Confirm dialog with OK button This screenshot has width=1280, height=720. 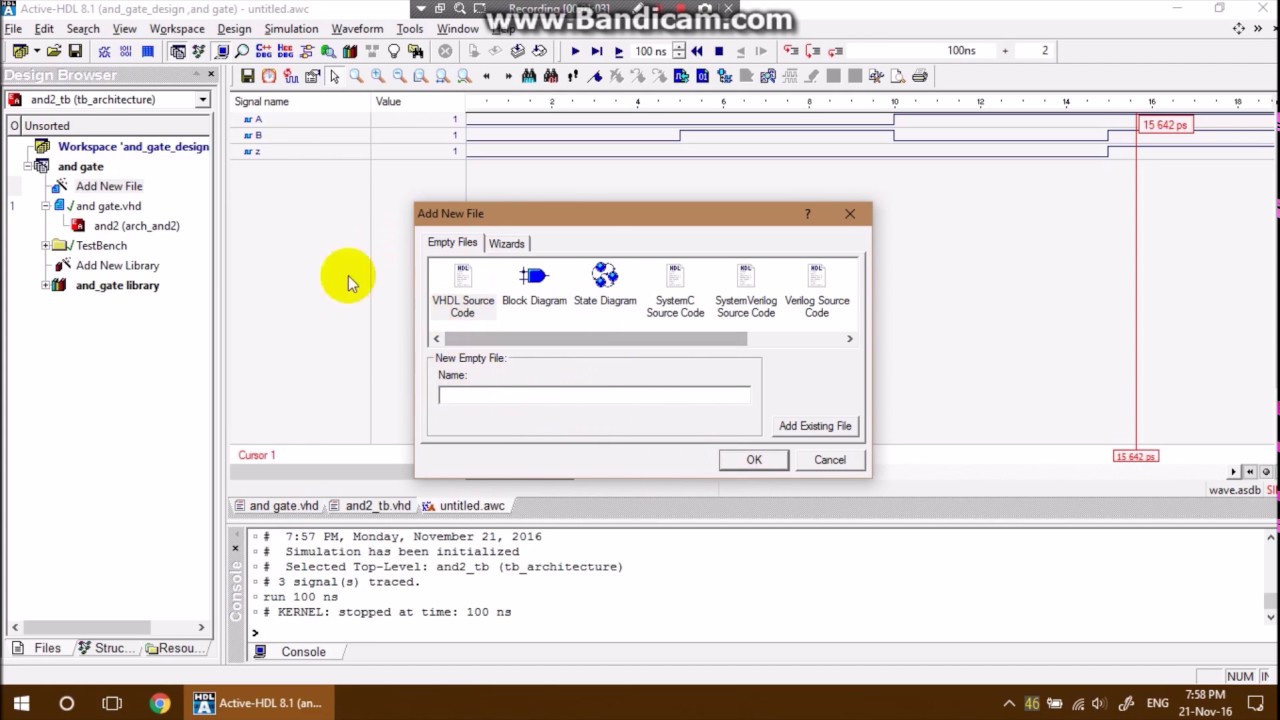pos(754,460)
